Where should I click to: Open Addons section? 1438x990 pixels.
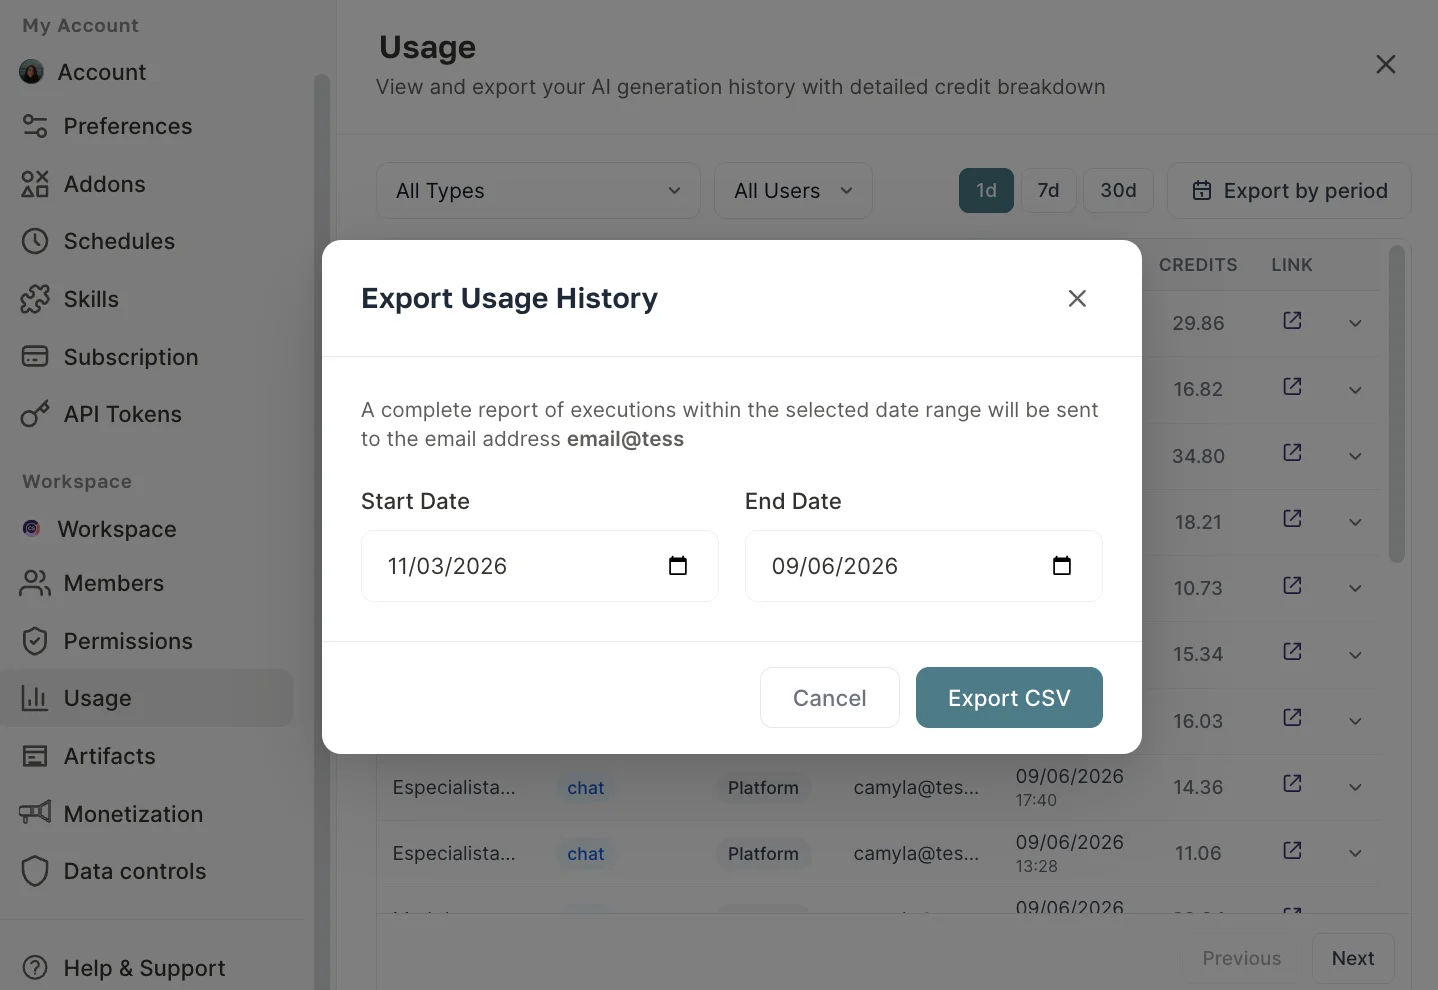click(x=105, y=184)
